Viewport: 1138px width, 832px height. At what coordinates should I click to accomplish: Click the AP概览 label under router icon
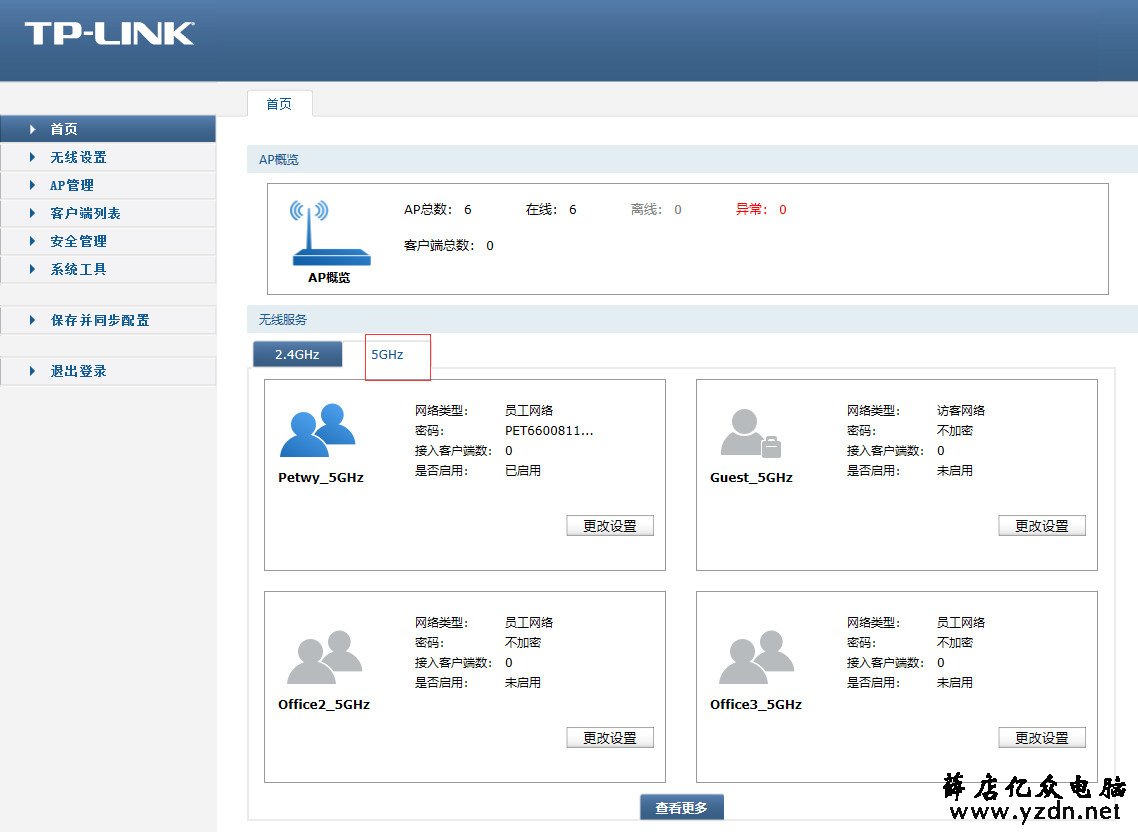pyautogui.click(x=329, y=277)
